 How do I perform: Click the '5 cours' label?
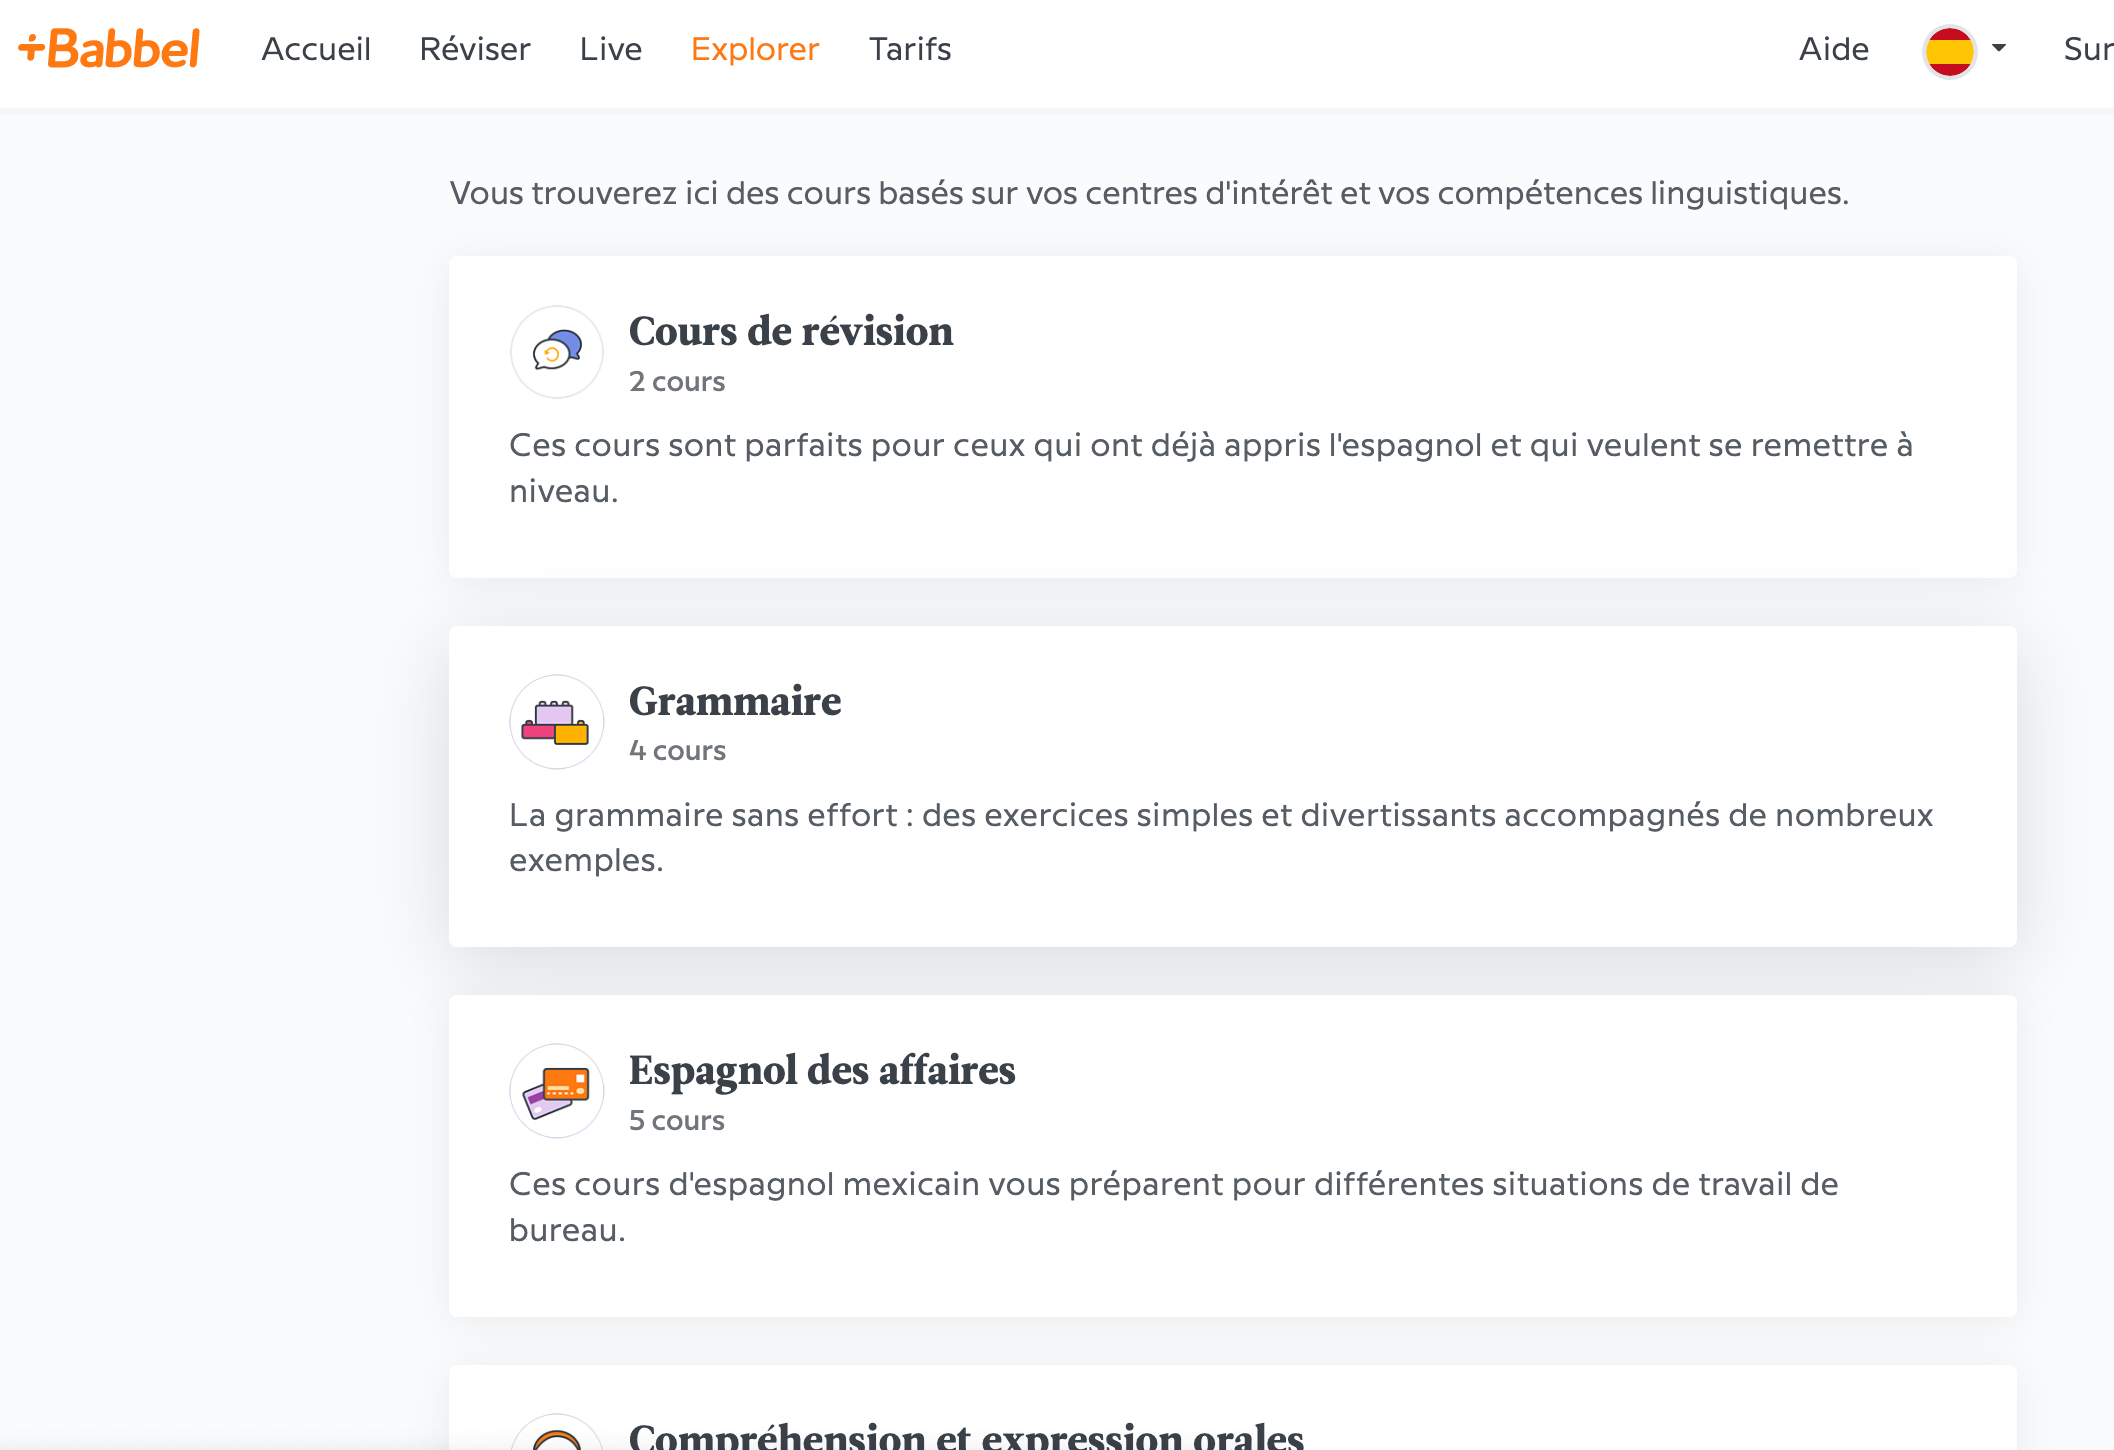click(677, 1121)
